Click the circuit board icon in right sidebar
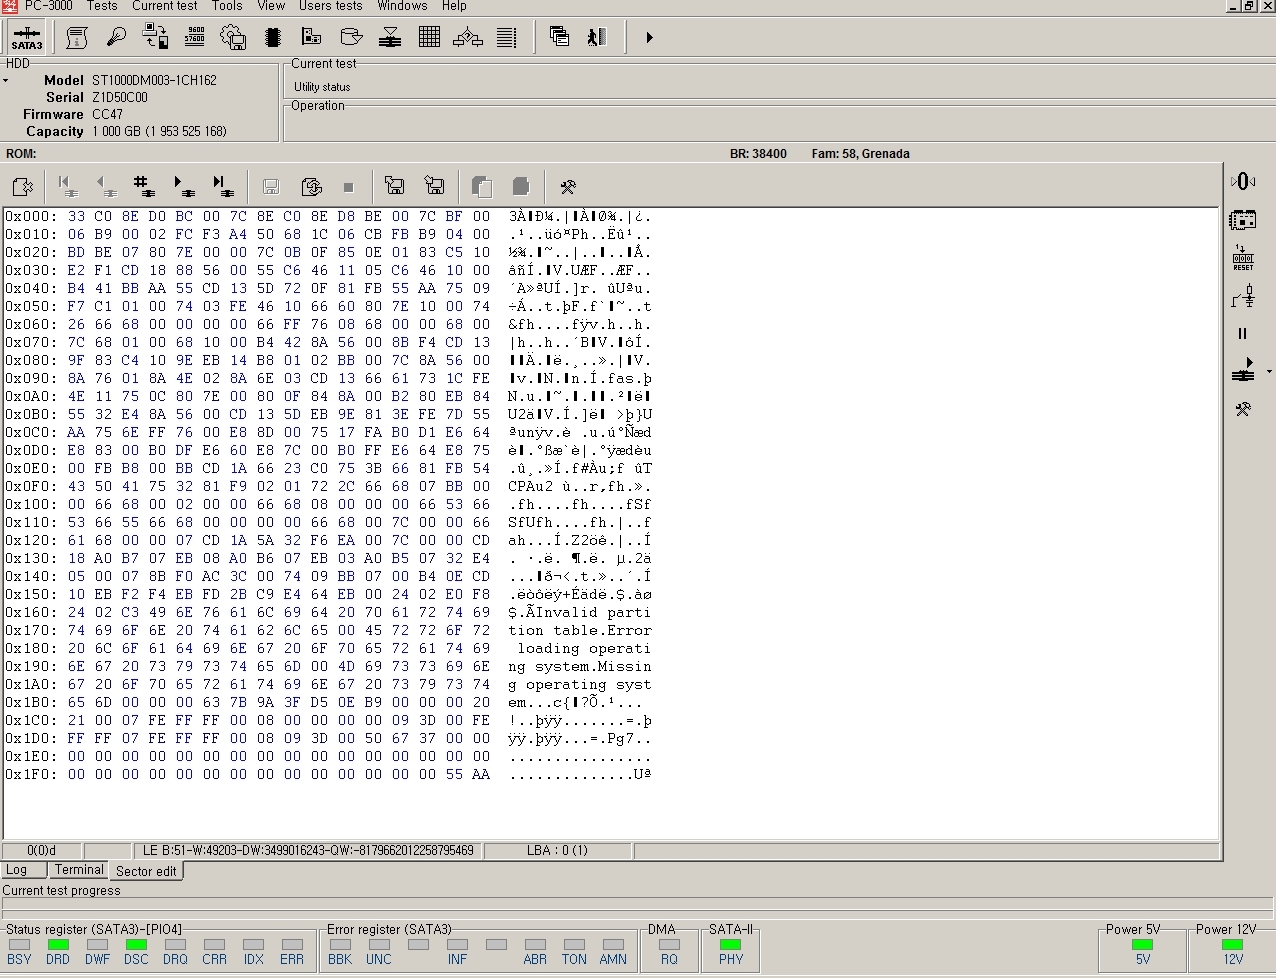 coord(1243,219)
